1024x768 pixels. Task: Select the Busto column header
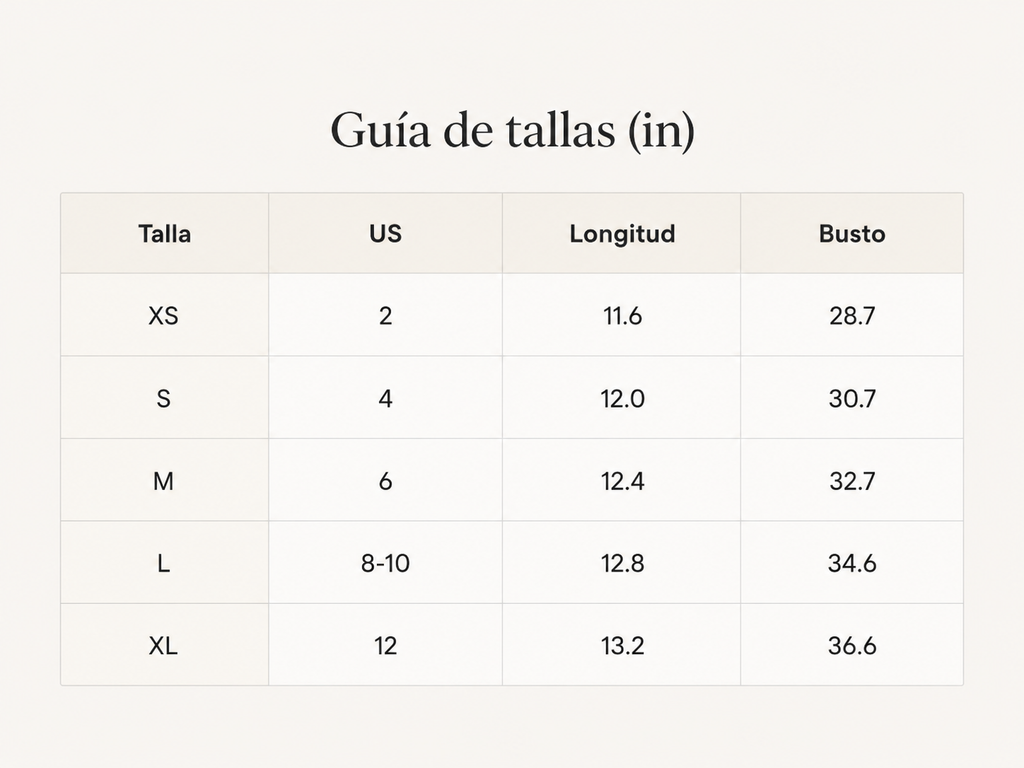pyautogui.click(x=852, y=234)
